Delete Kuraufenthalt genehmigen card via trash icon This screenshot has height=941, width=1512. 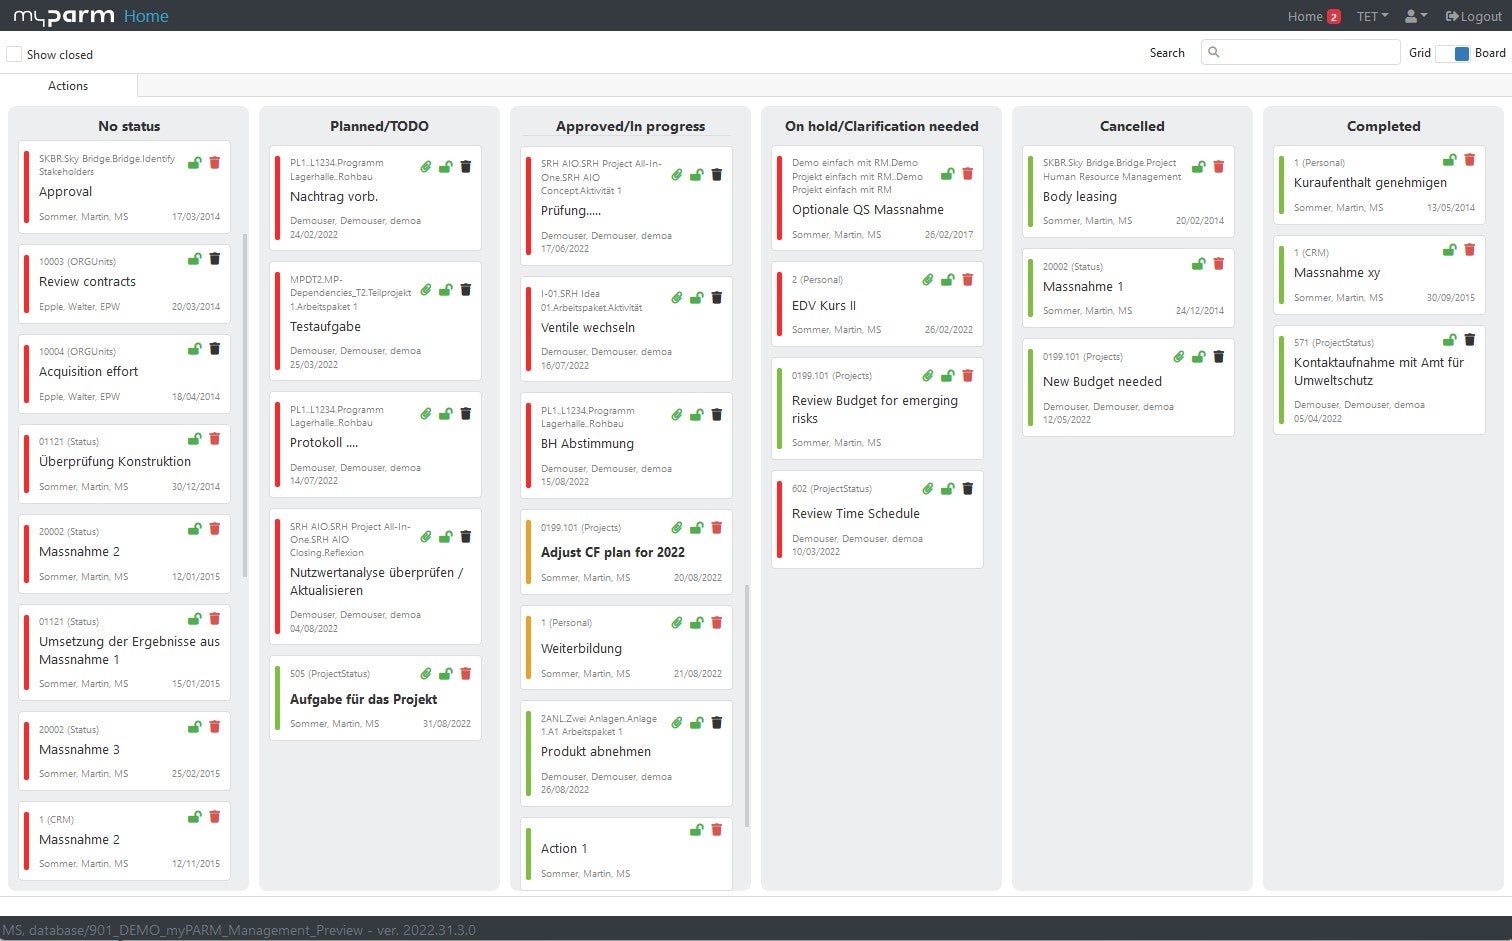point(1470,160)
